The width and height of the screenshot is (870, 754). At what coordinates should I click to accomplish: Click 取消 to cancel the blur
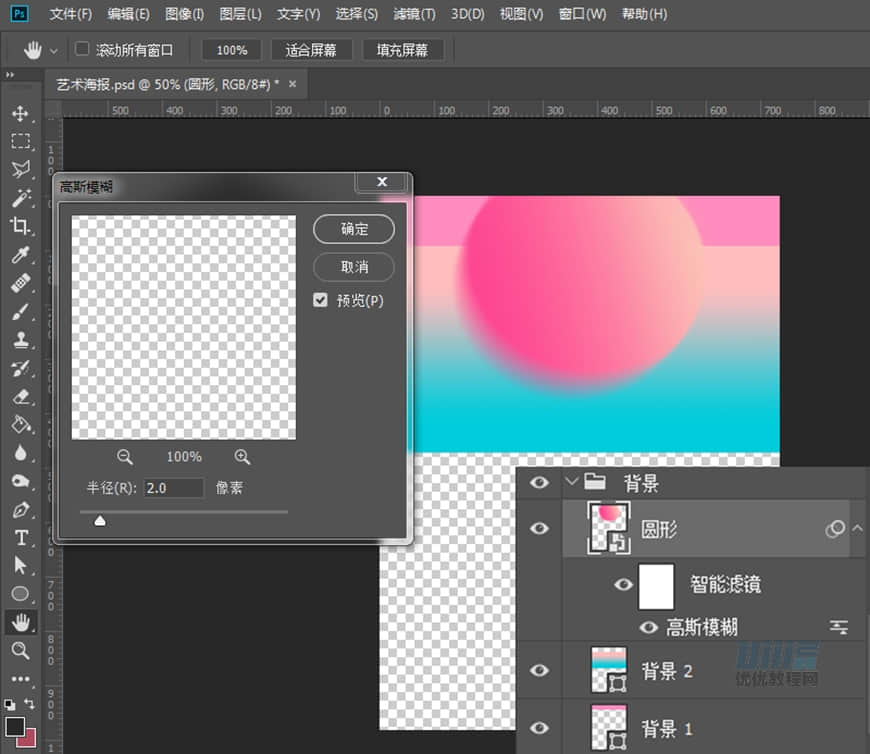tap(354, 267)
